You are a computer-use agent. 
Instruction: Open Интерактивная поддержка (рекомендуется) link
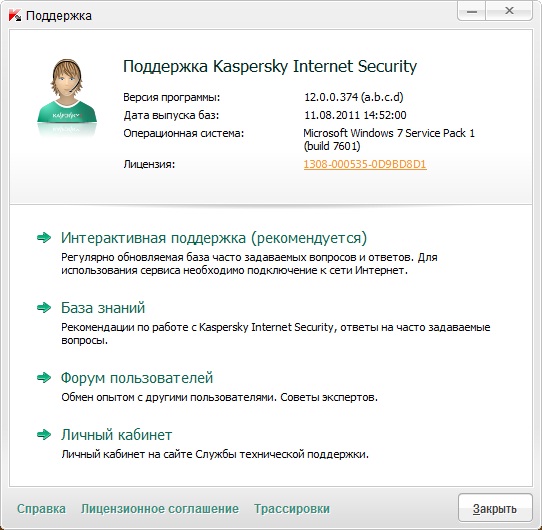coord(214,238)
